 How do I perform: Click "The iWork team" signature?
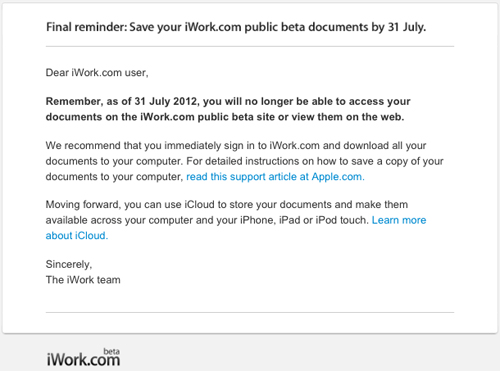coord(83,280)
